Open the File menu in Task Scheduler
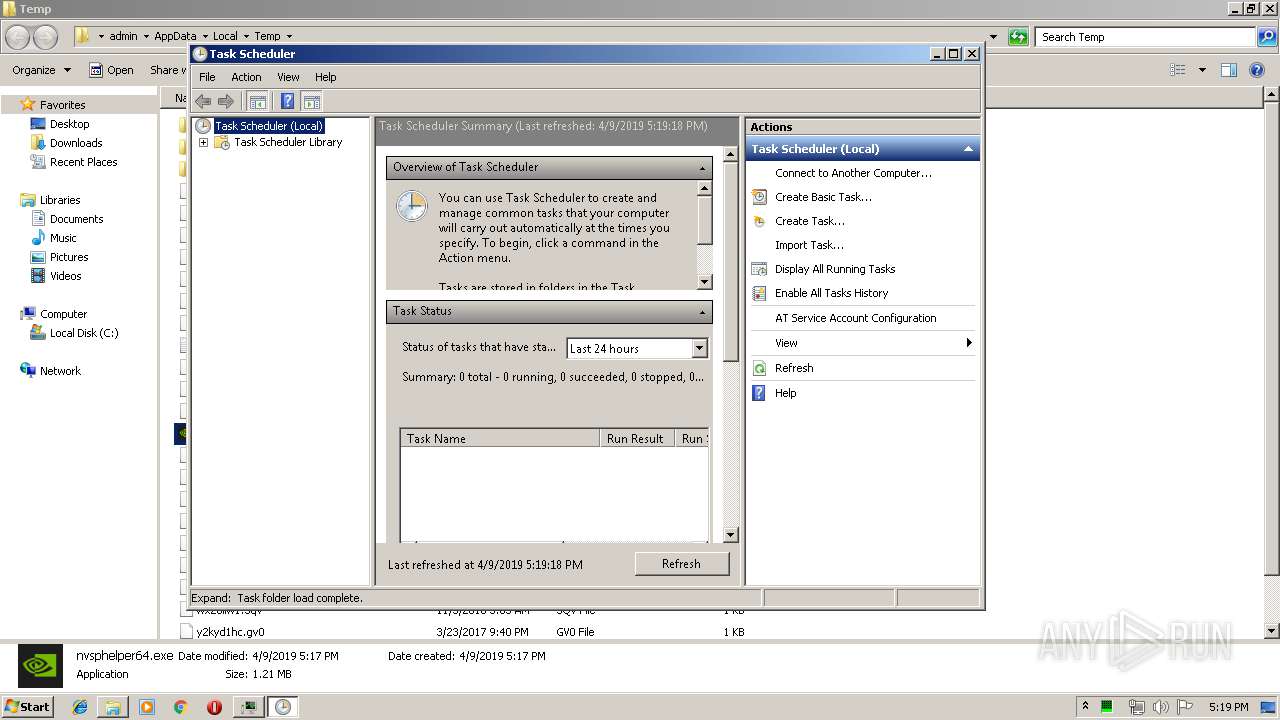The image size is (1280, 720). click(x=207, y=77)
